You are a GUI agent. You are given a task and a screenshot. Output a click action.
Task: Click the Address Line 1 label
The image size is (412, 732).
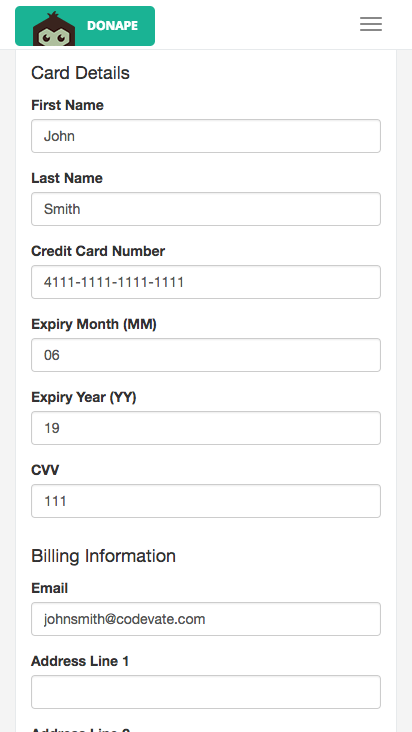(80, 661)
